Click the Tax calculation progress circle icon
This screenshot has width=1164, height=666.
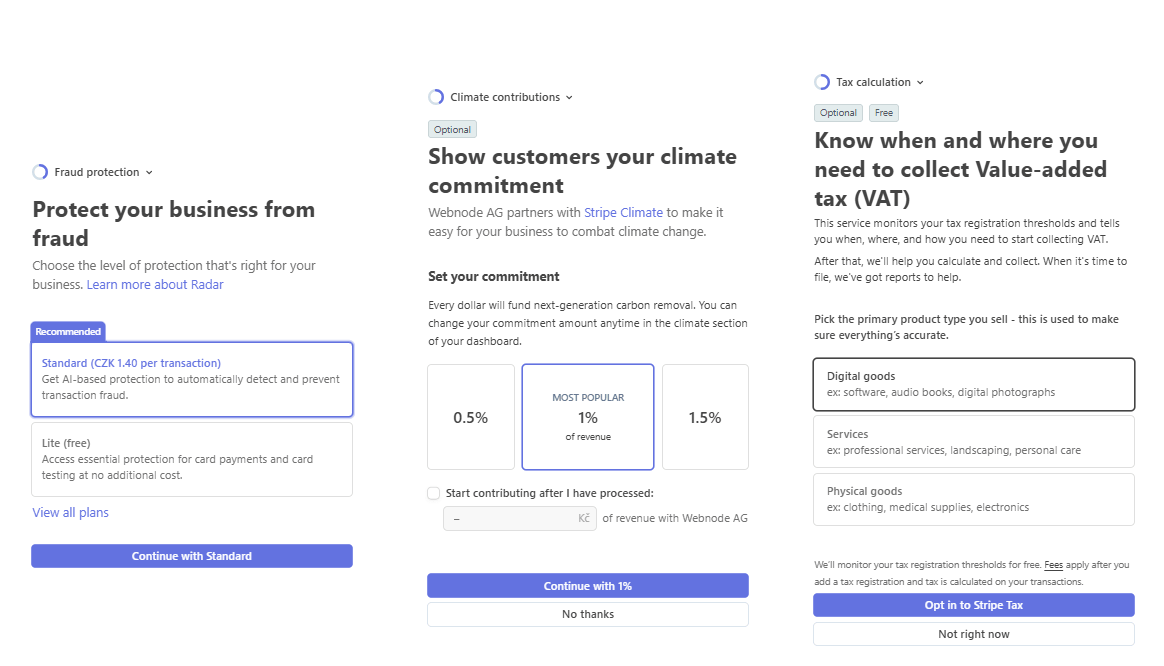[822, 82]
